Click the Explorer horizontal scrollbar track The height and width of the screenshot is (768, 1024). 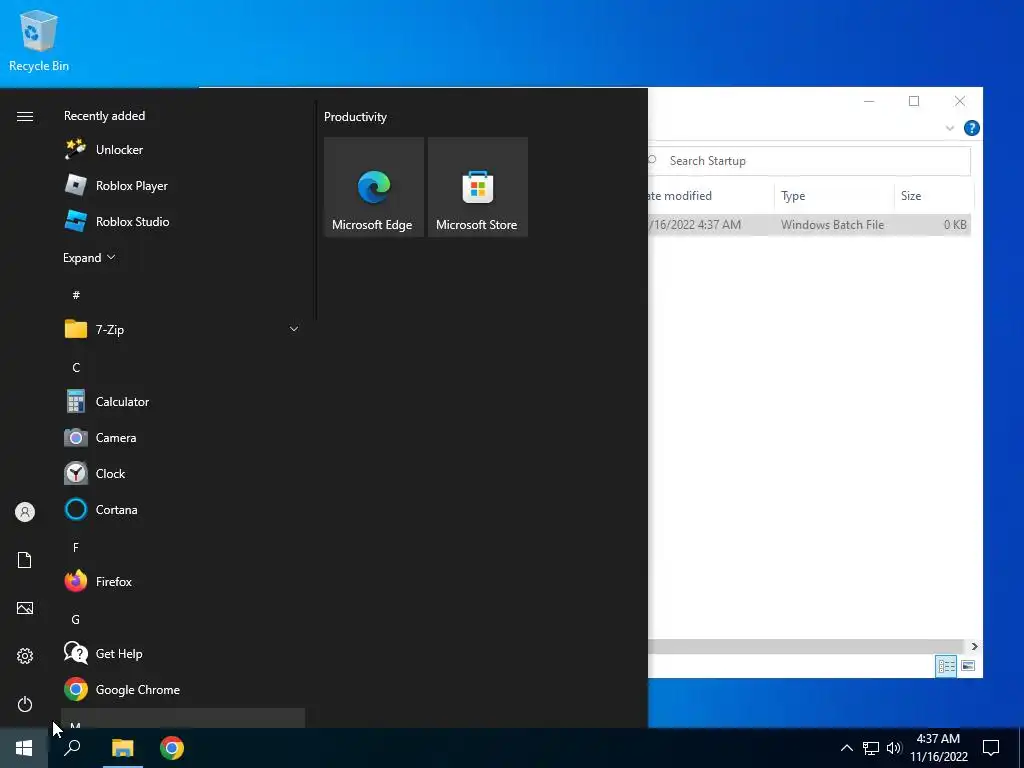(x=807, y=646)
